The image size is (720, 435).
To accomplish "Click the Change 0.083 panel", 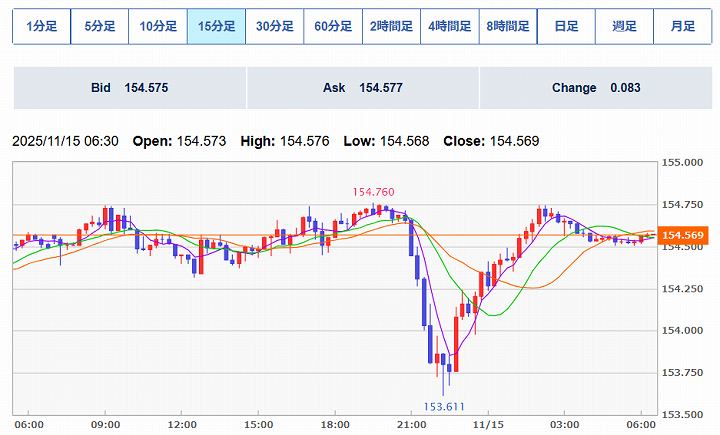I will point(594,88).
